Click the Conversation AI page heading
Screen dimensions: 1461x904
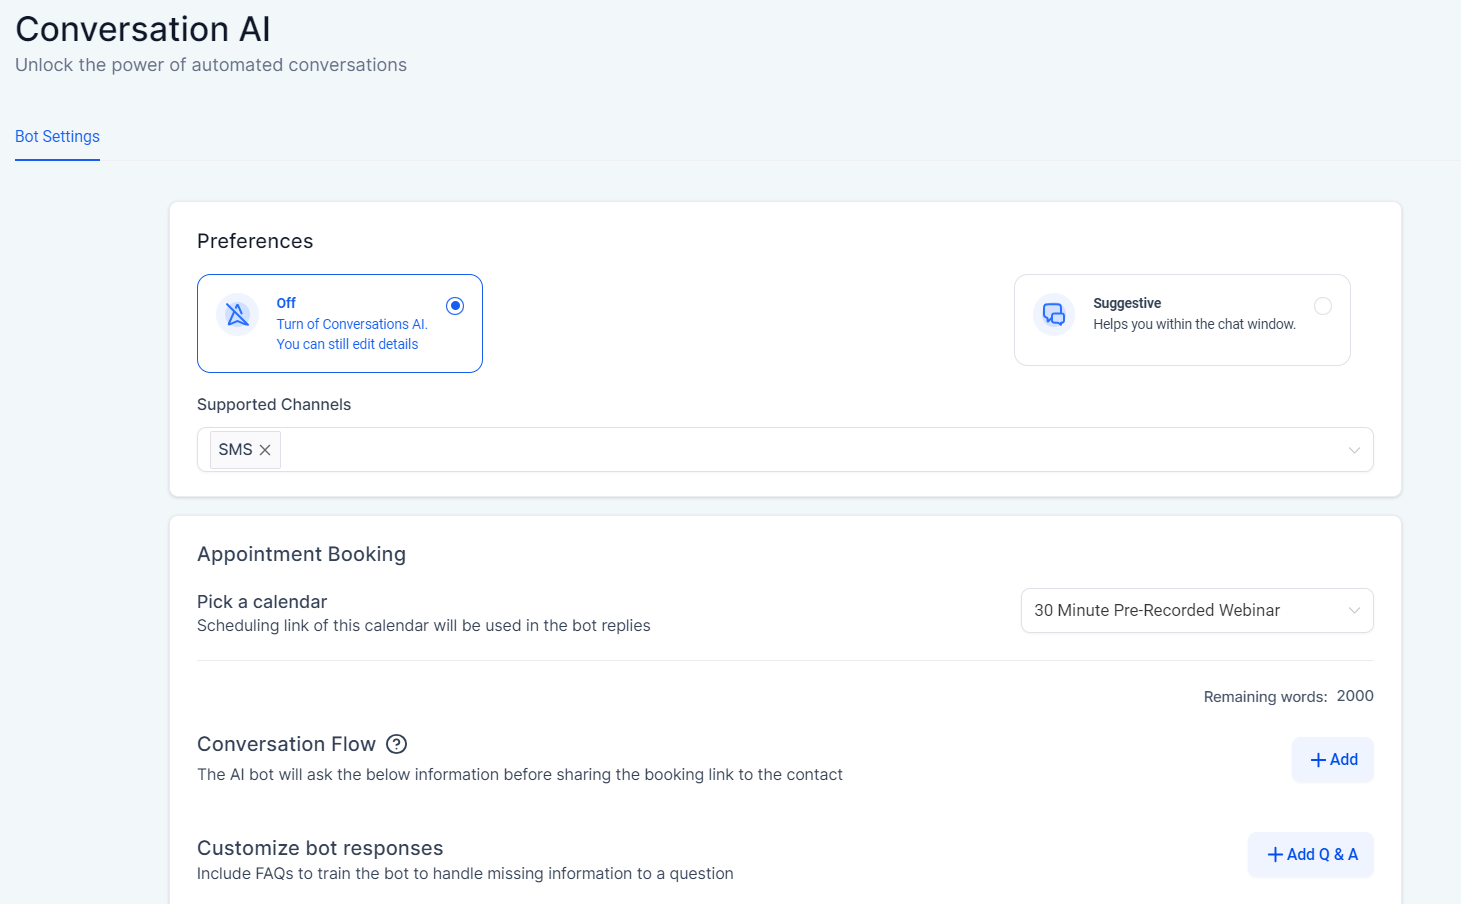143,29
